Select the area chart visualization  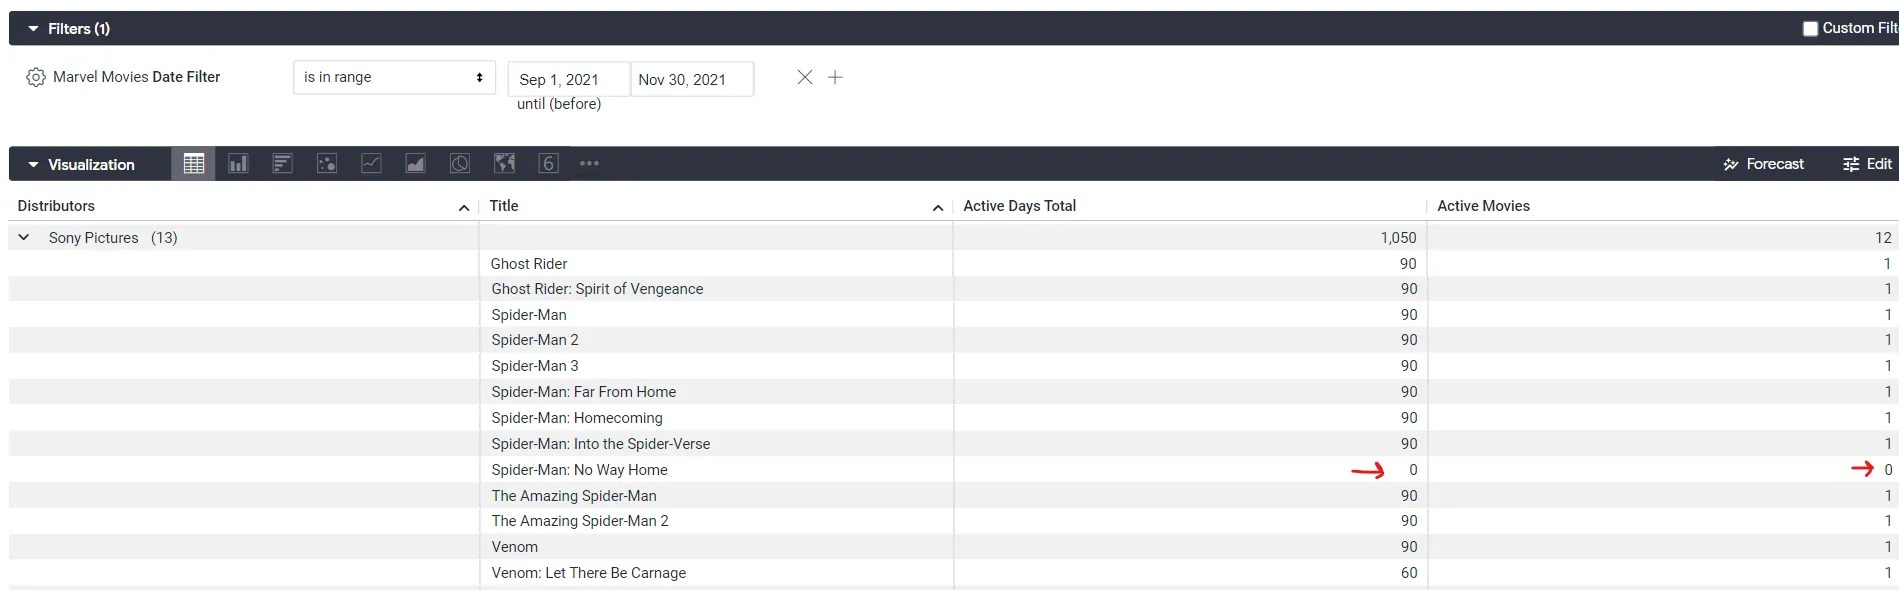[x=415, y=164]
